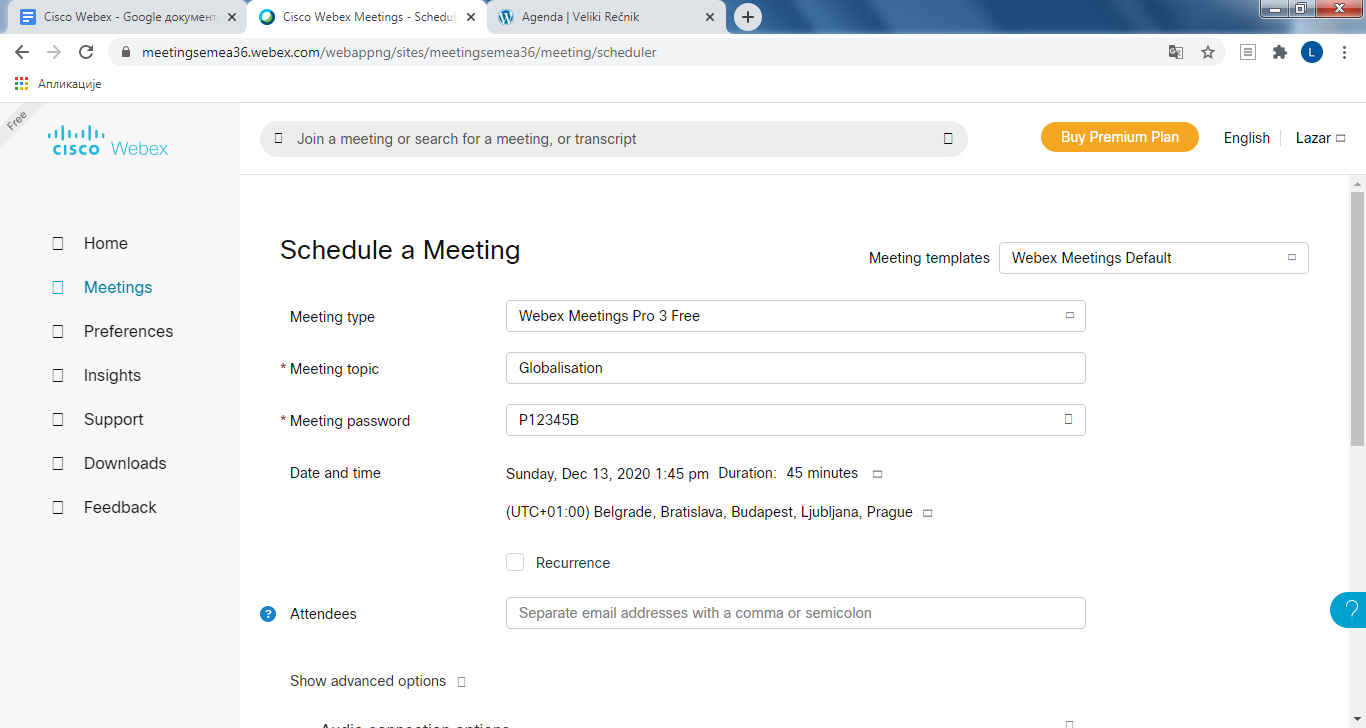Image resolution: width=1366 pixels, height=728 pixels.
Task: Open the Meeting templates dropdown
Action: (x=1154, y=258)
